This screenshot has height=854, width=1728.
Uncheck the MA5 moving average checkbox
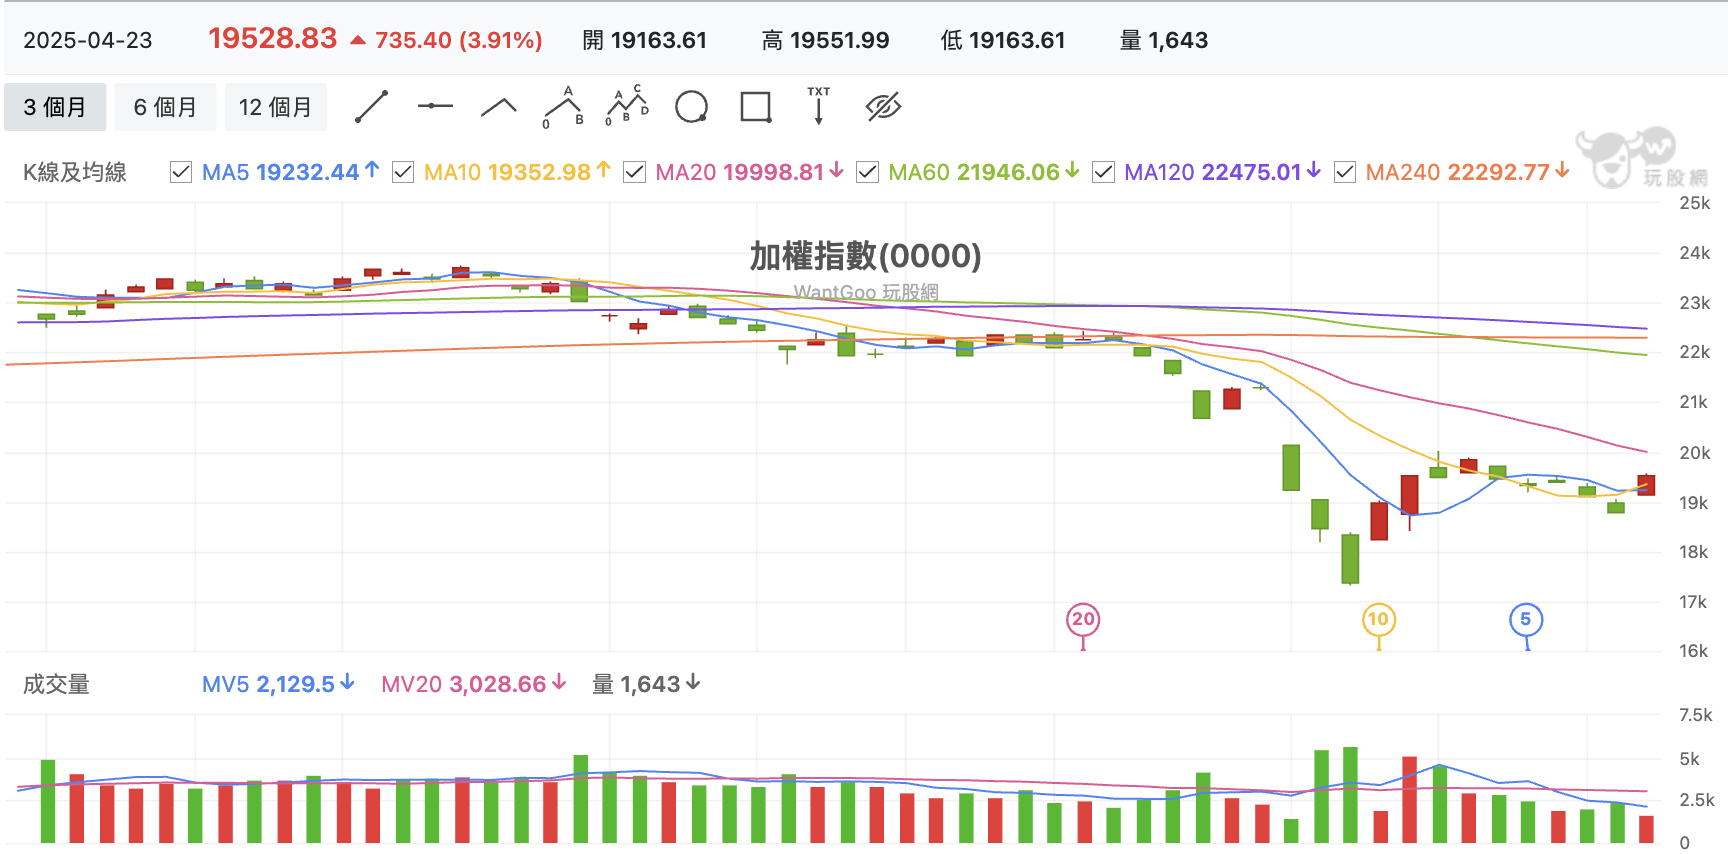[x=181, y=172]
